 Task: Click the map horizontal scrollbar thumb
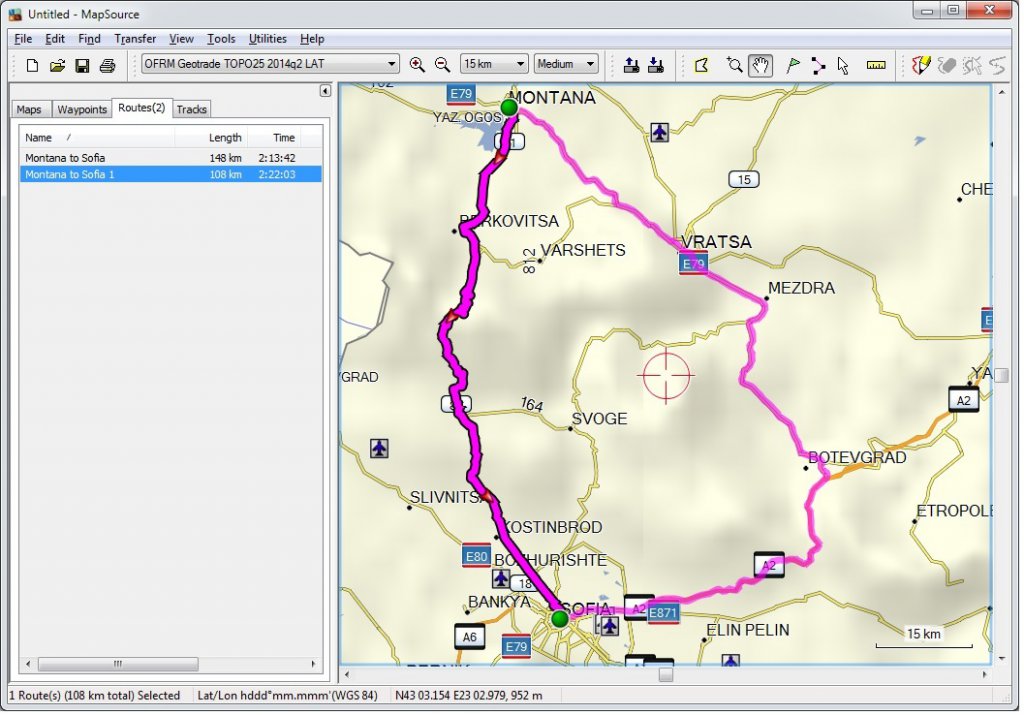point(665,675)
